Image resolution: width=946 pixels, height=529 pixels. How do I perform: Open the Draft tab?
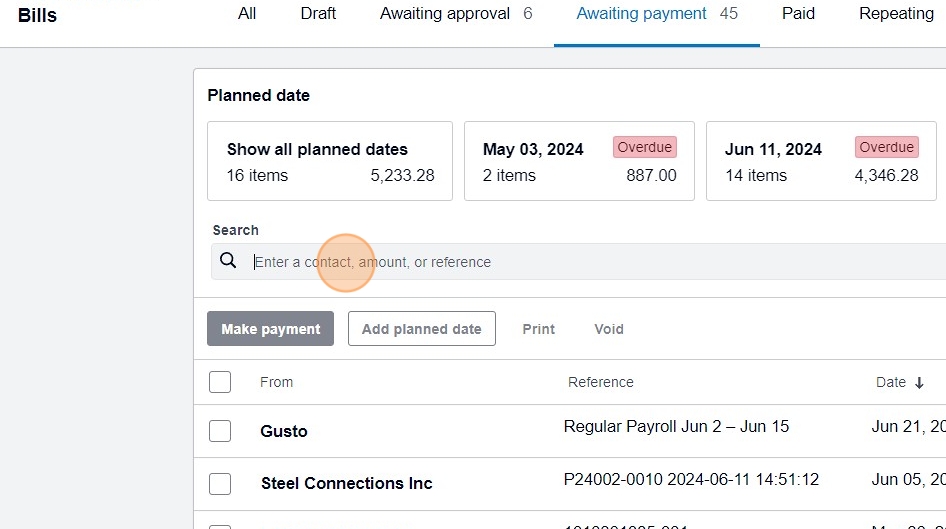coord(318,14)
